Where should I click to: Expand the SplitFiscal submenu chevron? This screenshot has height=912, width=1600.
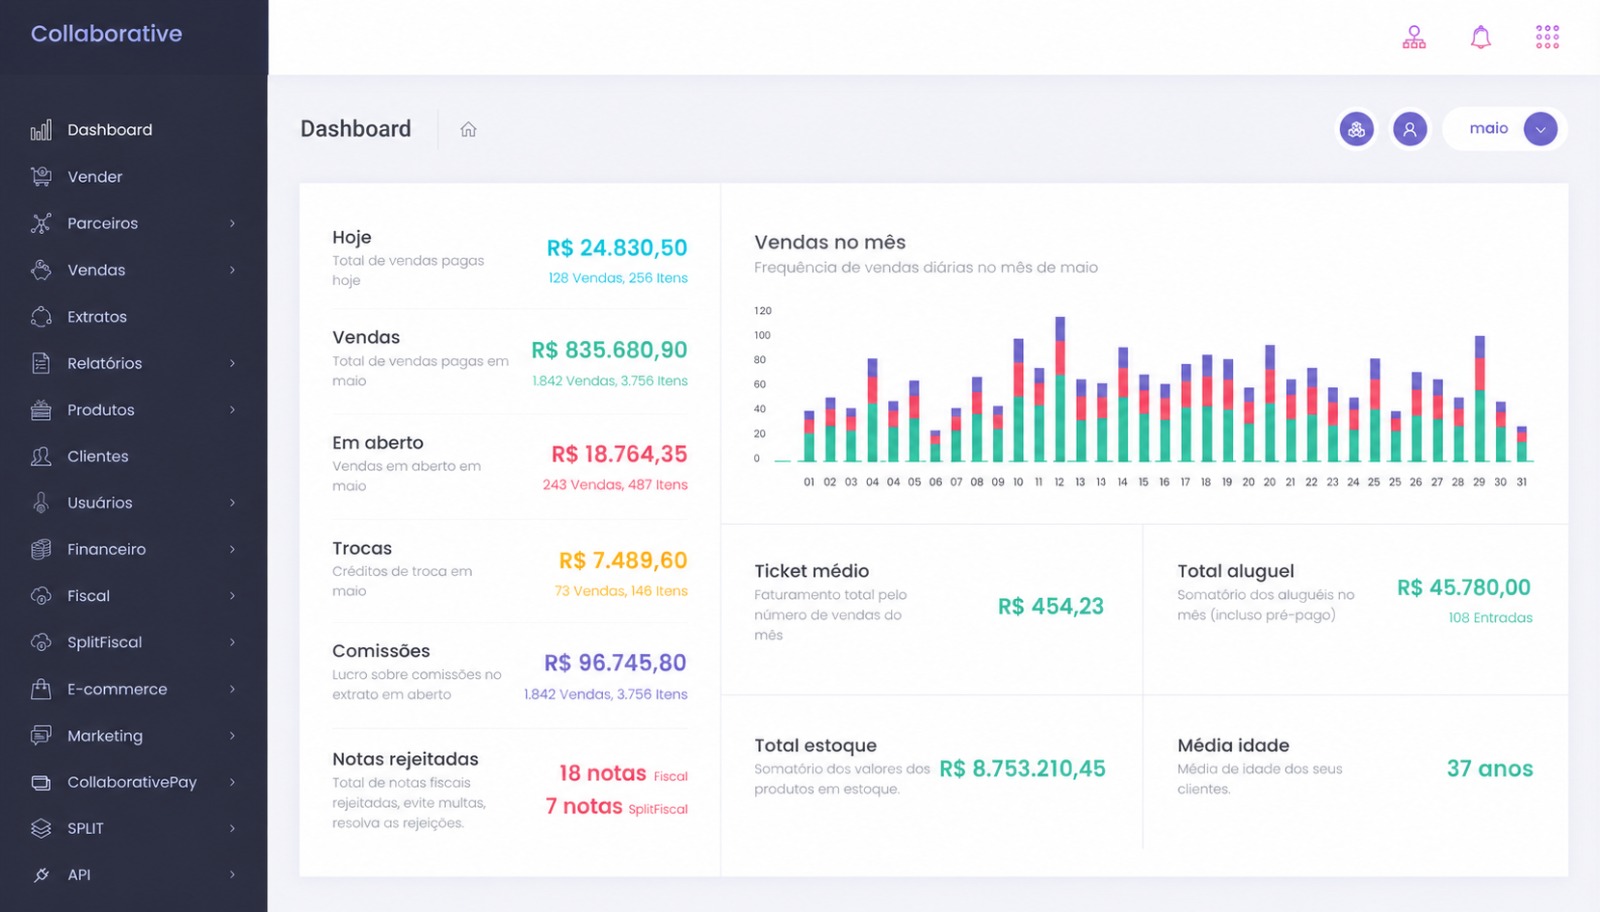[232, 642]
